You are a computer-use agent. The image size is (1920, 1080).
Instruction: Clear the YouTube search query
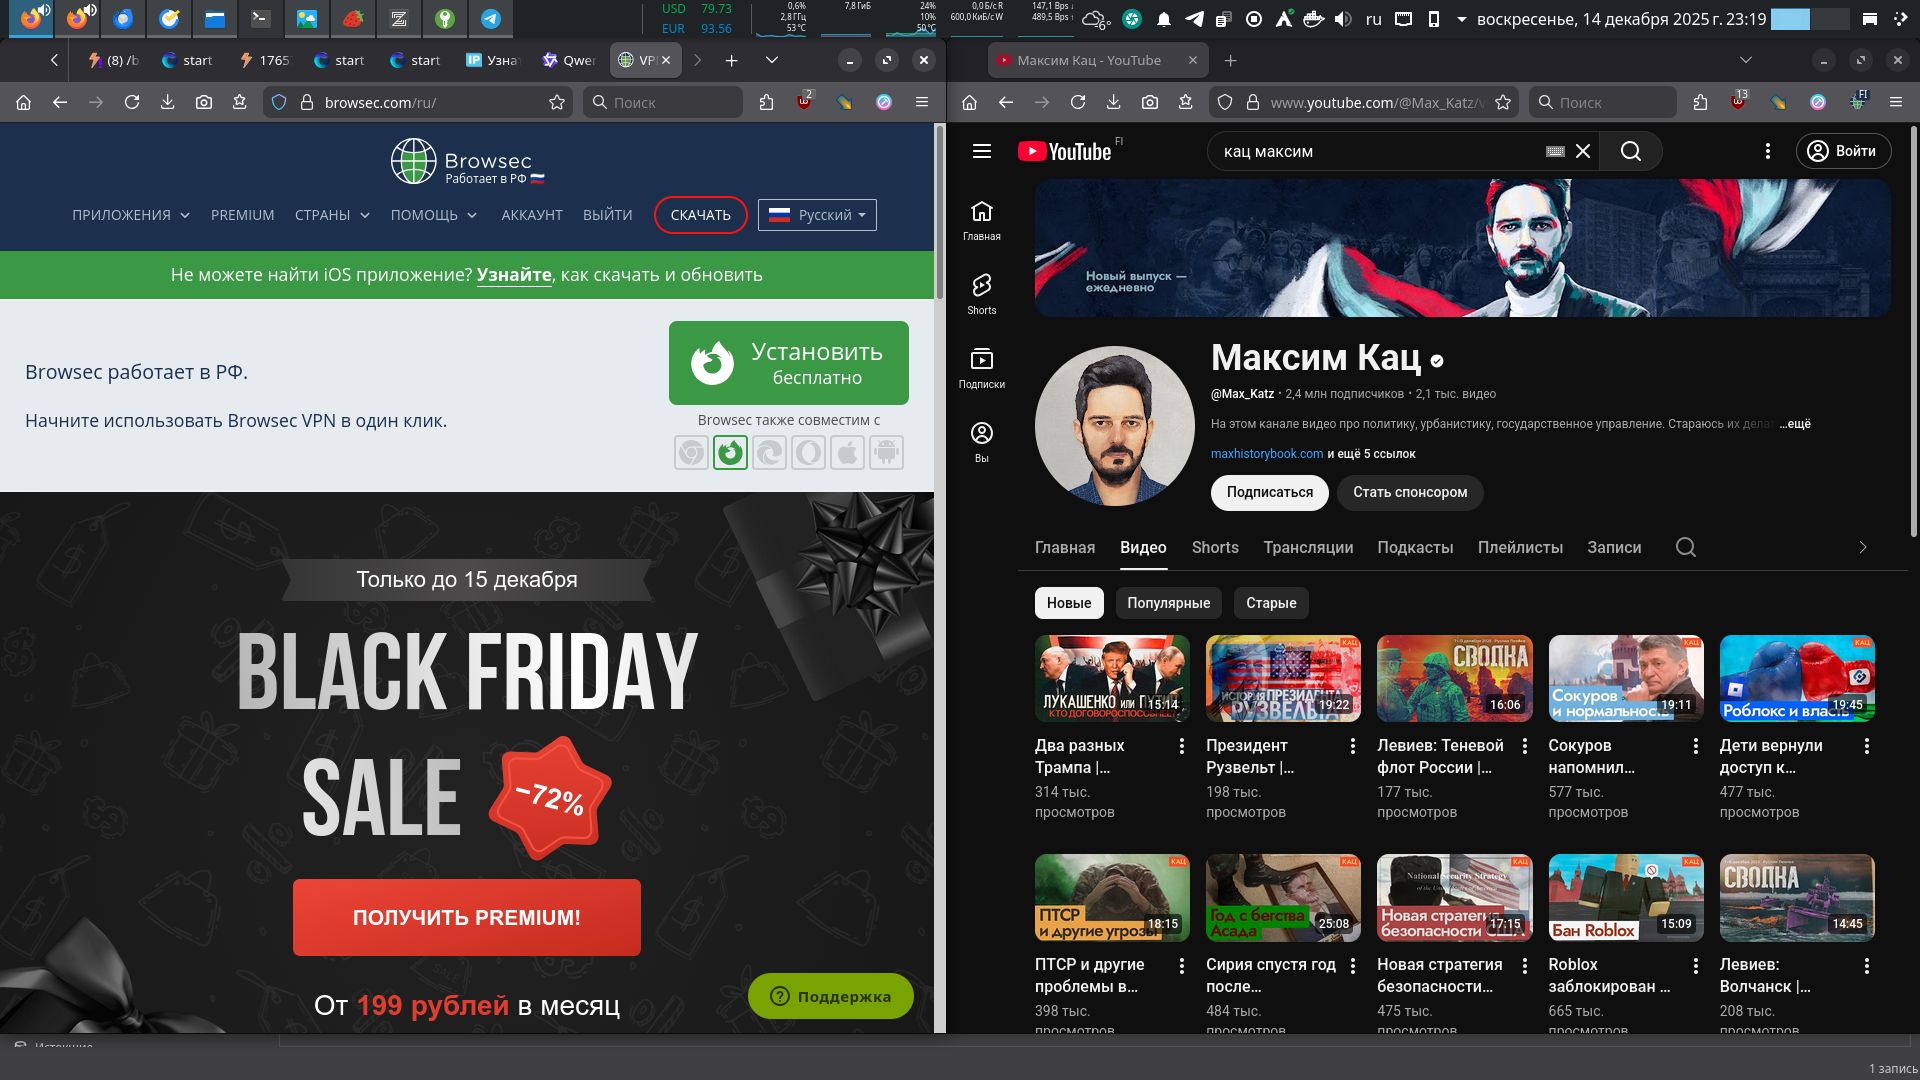point(1583,151)
